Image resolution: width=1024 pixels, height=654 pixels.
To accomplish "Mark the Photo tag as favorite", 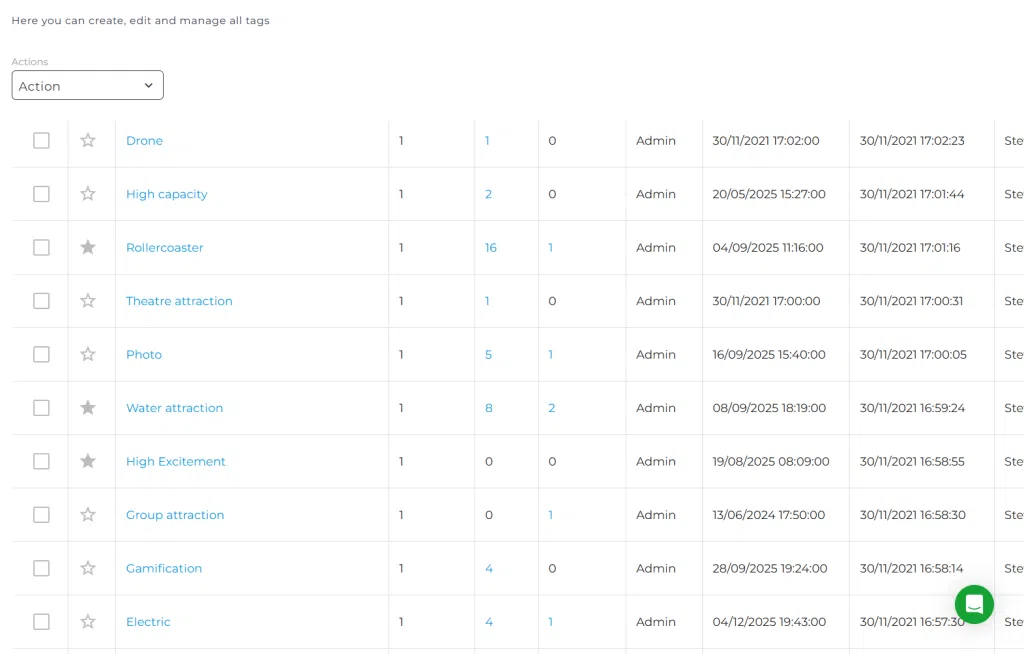I will (x=88, y=354).
